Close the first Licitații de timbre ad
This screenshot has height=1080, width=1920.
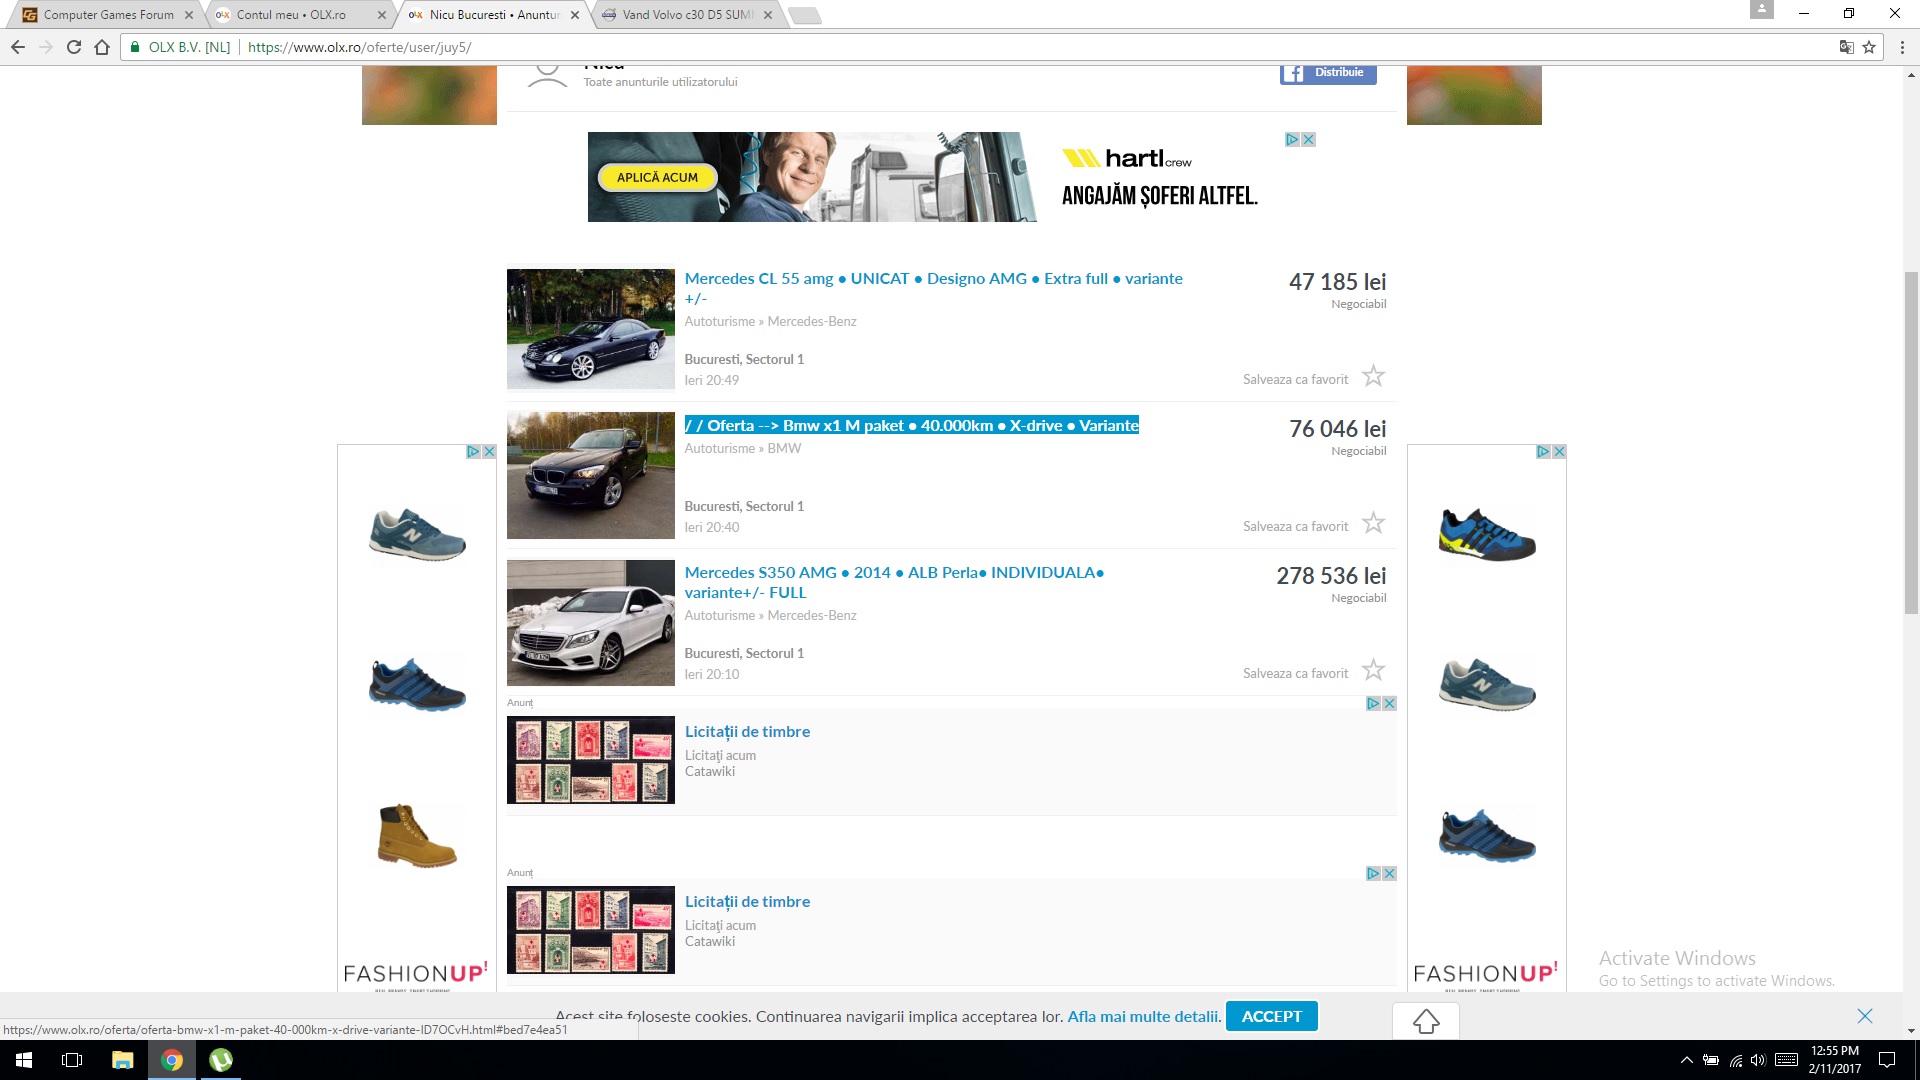1389,704
